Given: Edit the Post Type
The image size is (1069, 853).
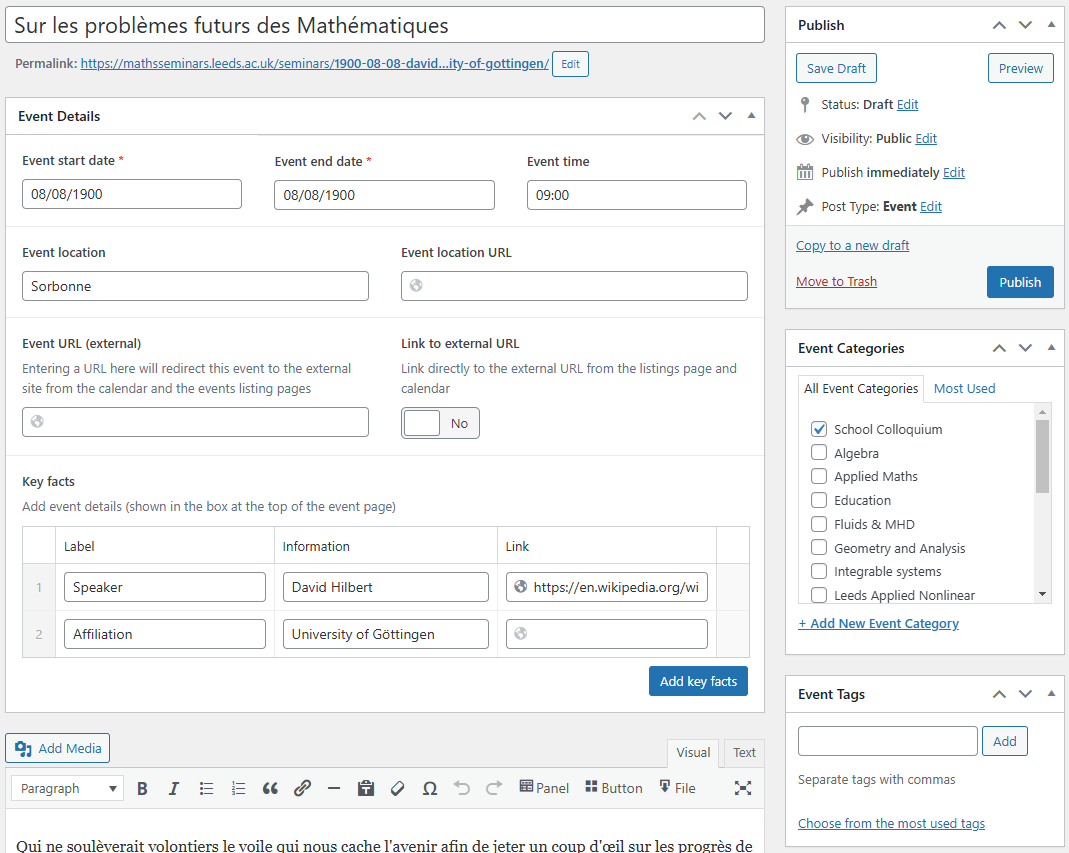Looking at the screenshot, I should coord(931,207).
